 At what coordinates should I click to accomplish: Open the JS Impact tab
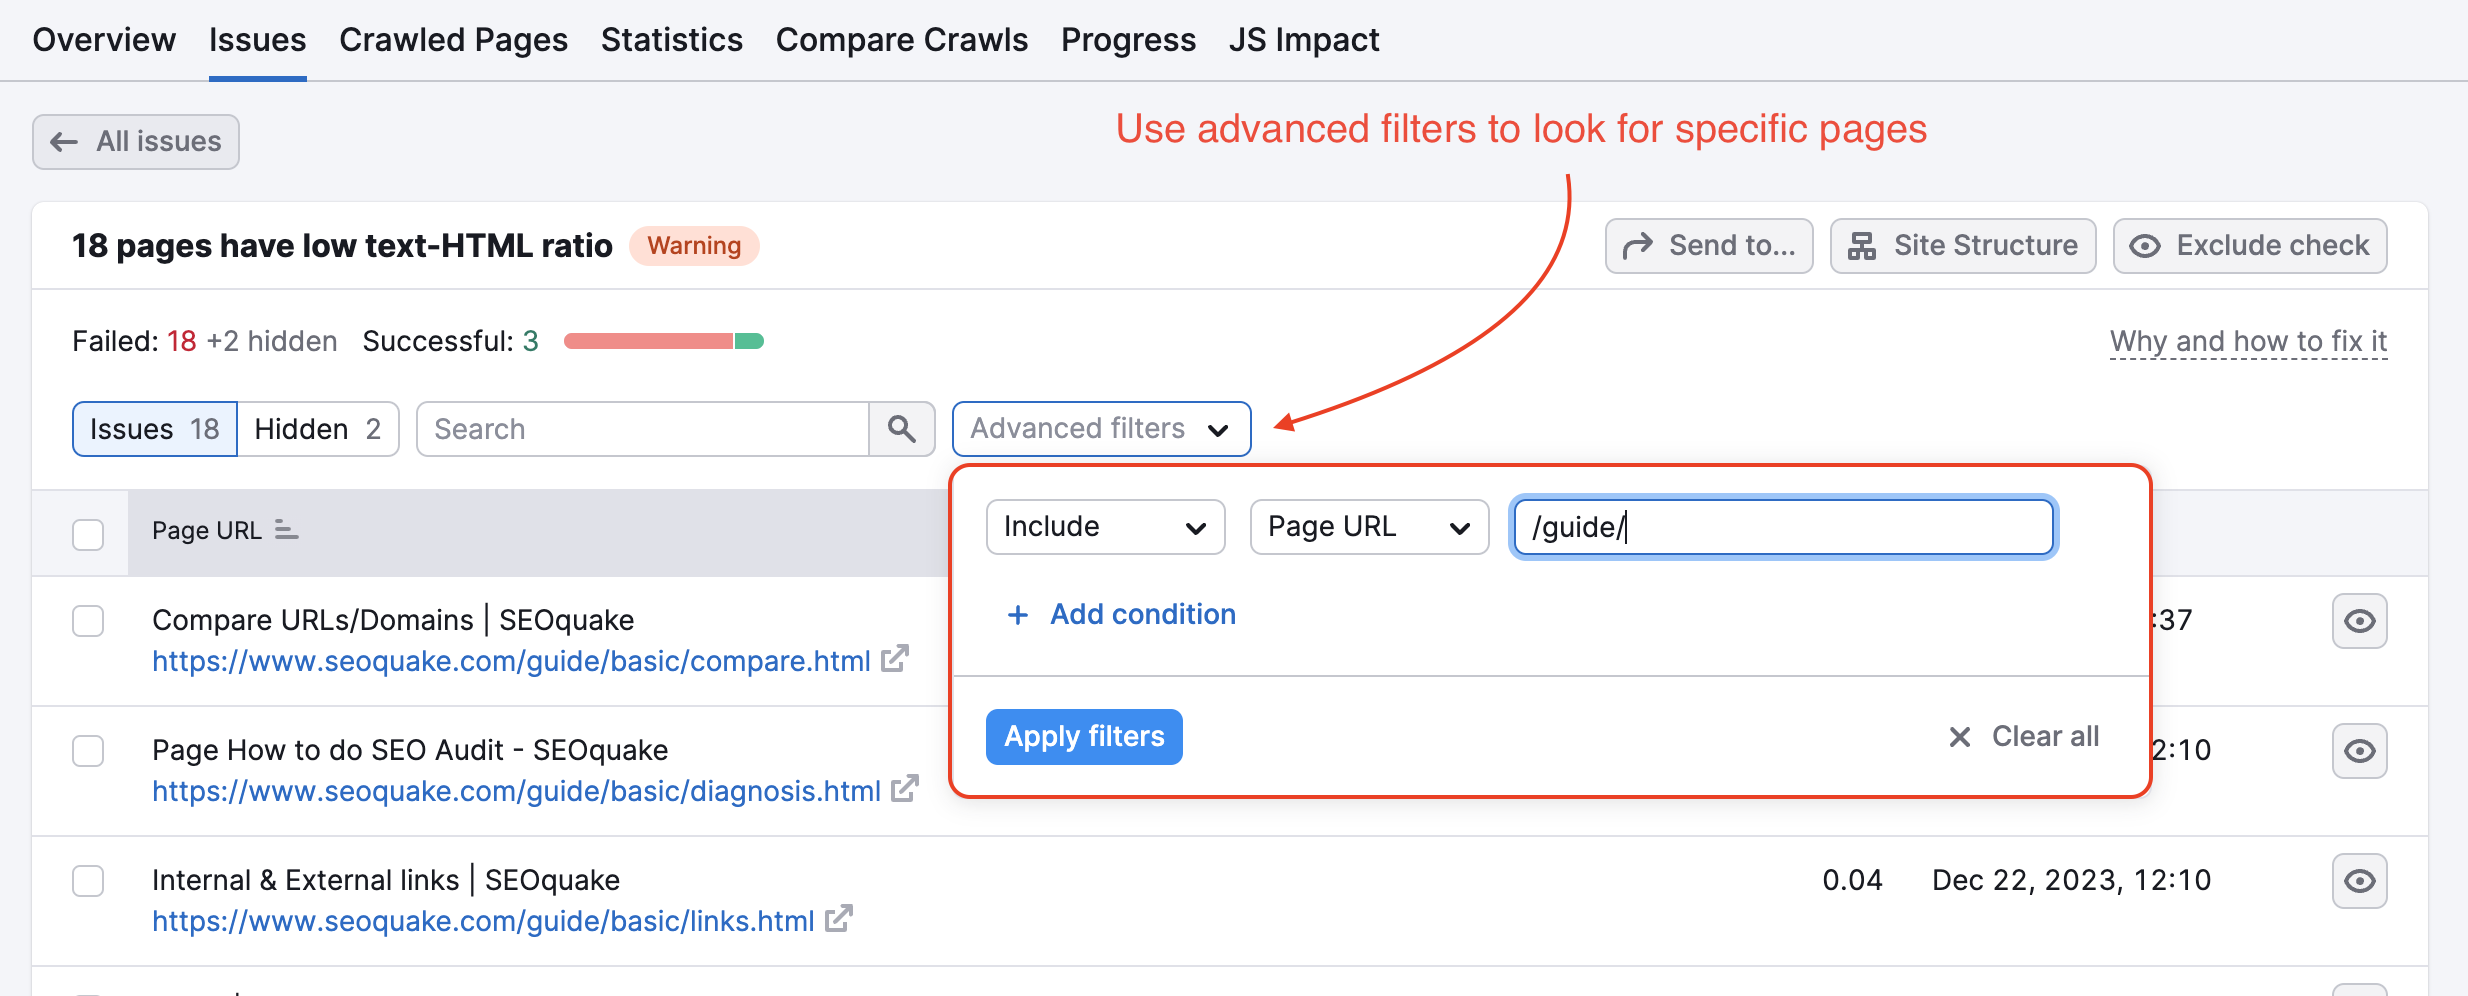click(1304, 39)
